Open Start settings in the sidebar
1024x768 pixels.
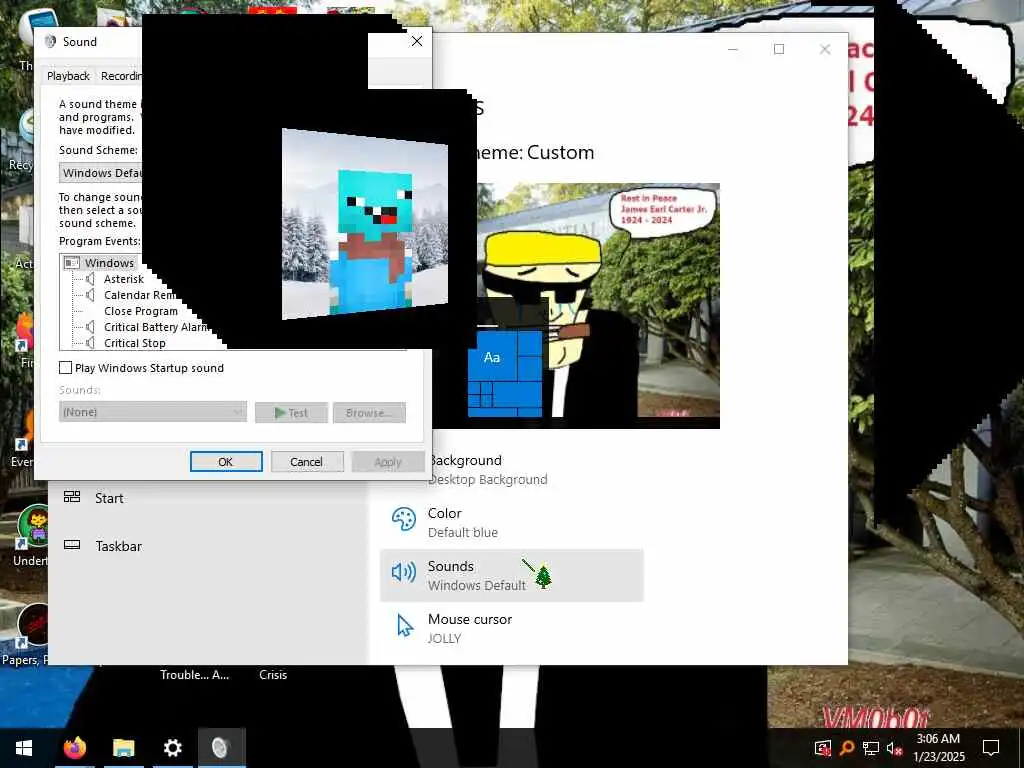pyautogui.click(x=109, y=498)
